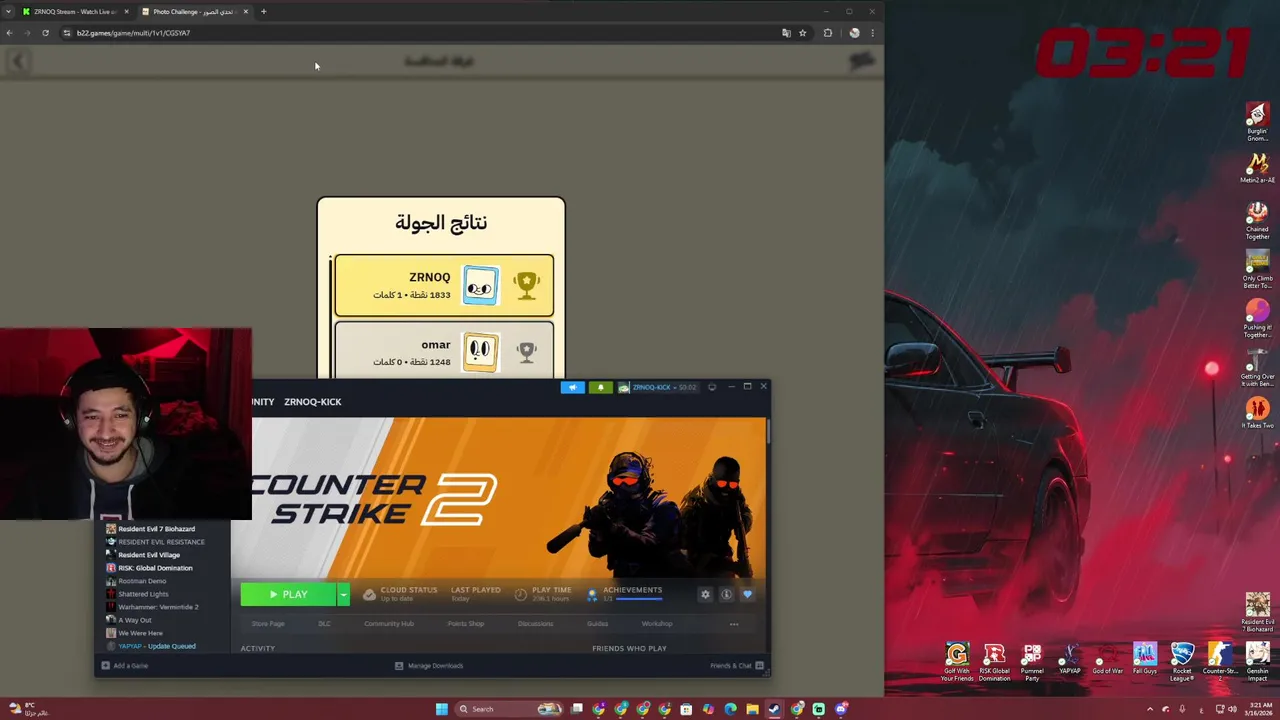
Task: Open browser extensions puzzle icon
Action: [x=827, y=33]
